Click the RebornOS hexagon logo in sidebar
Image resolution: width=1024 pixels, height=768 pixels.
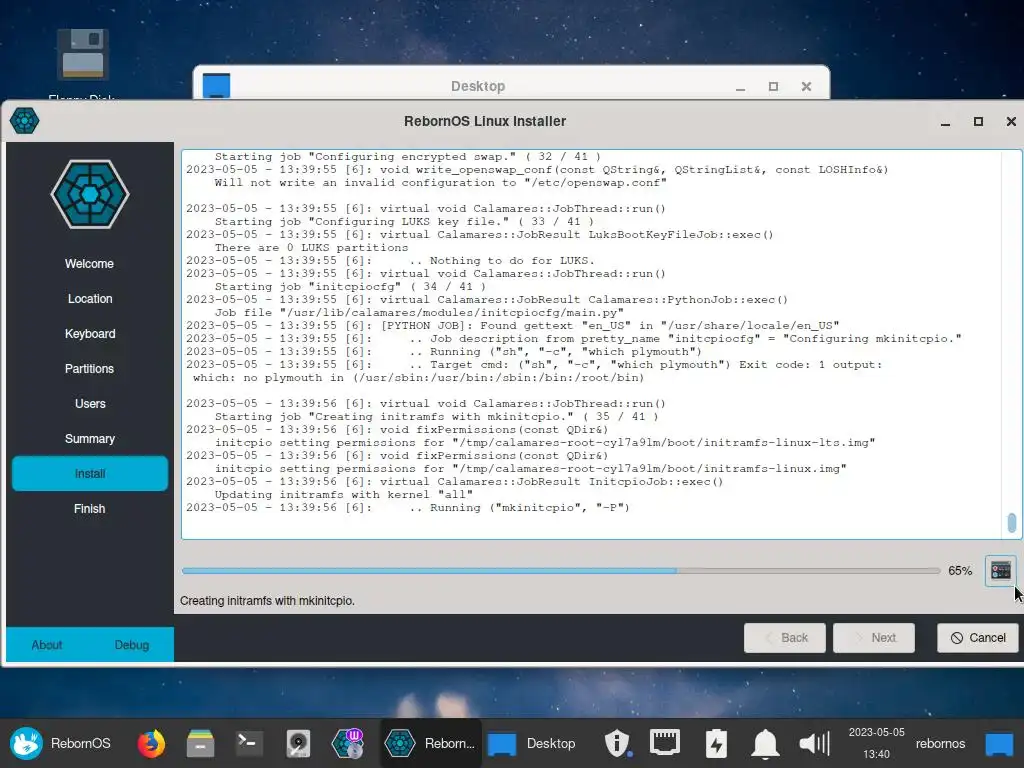[x=90, y=195]
